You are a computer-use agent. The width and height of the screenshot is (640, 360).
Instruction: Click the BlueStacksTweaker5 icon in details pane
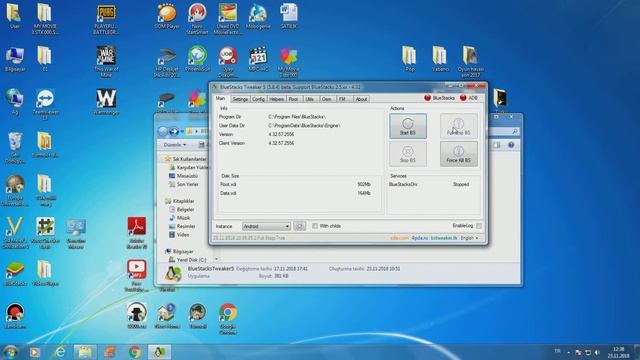(x=173, y=273)
